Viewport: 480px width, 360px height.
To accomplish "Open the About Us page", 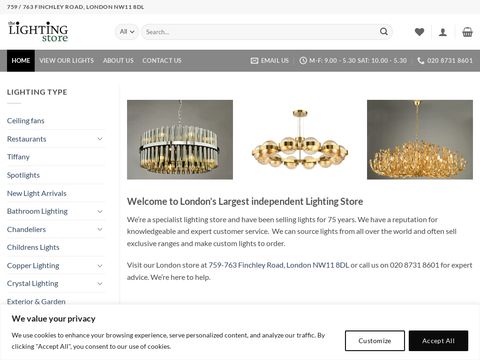I will [x=118, y=61].
